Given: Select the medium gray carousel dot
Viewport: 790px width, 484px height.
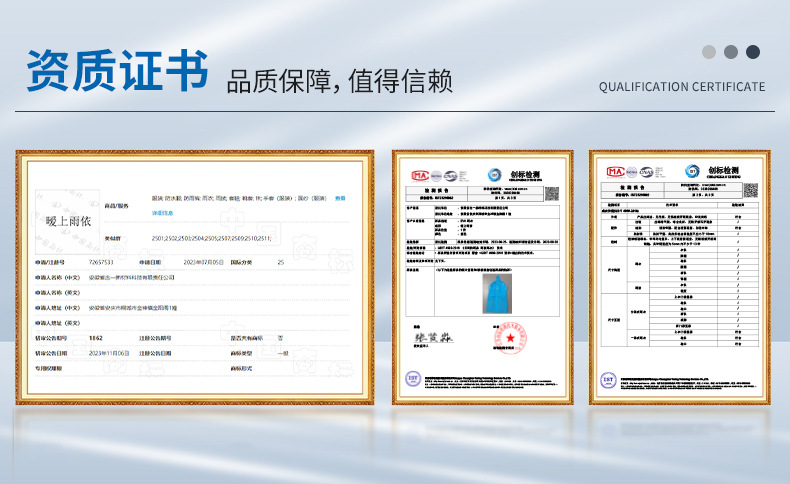Looking at the screenshot, I should [731, 52].
